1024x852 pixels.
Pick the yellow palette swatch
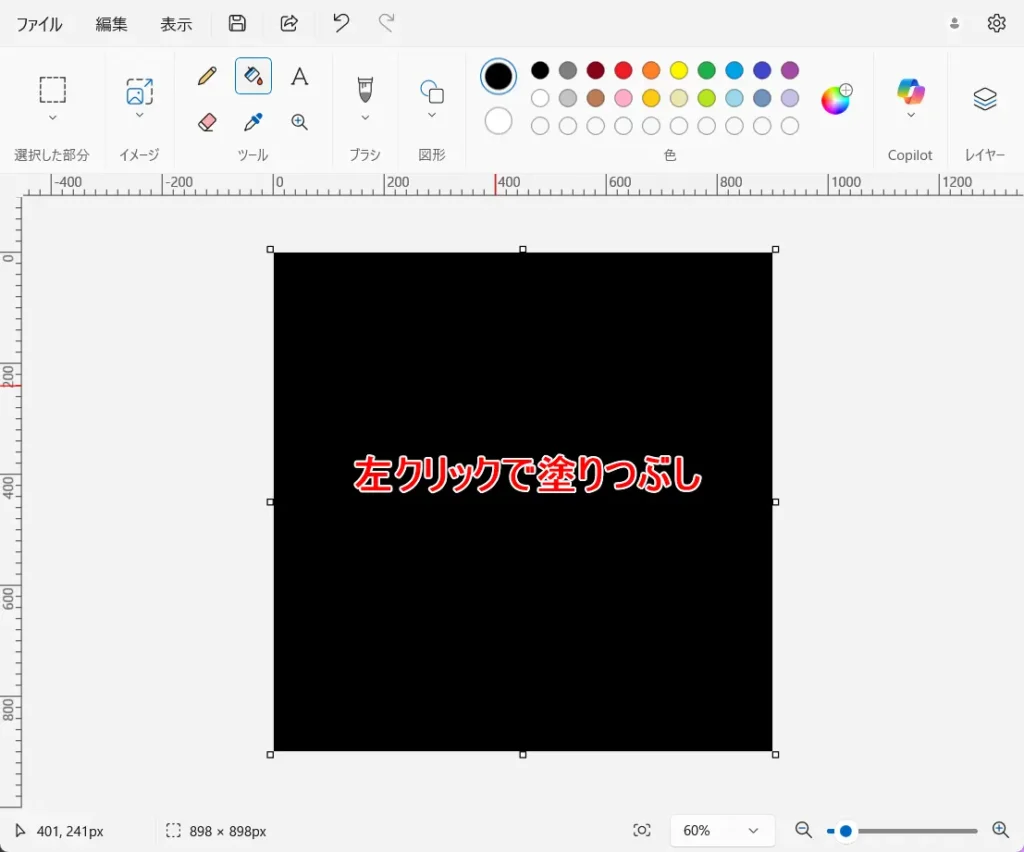pos(679,70)
